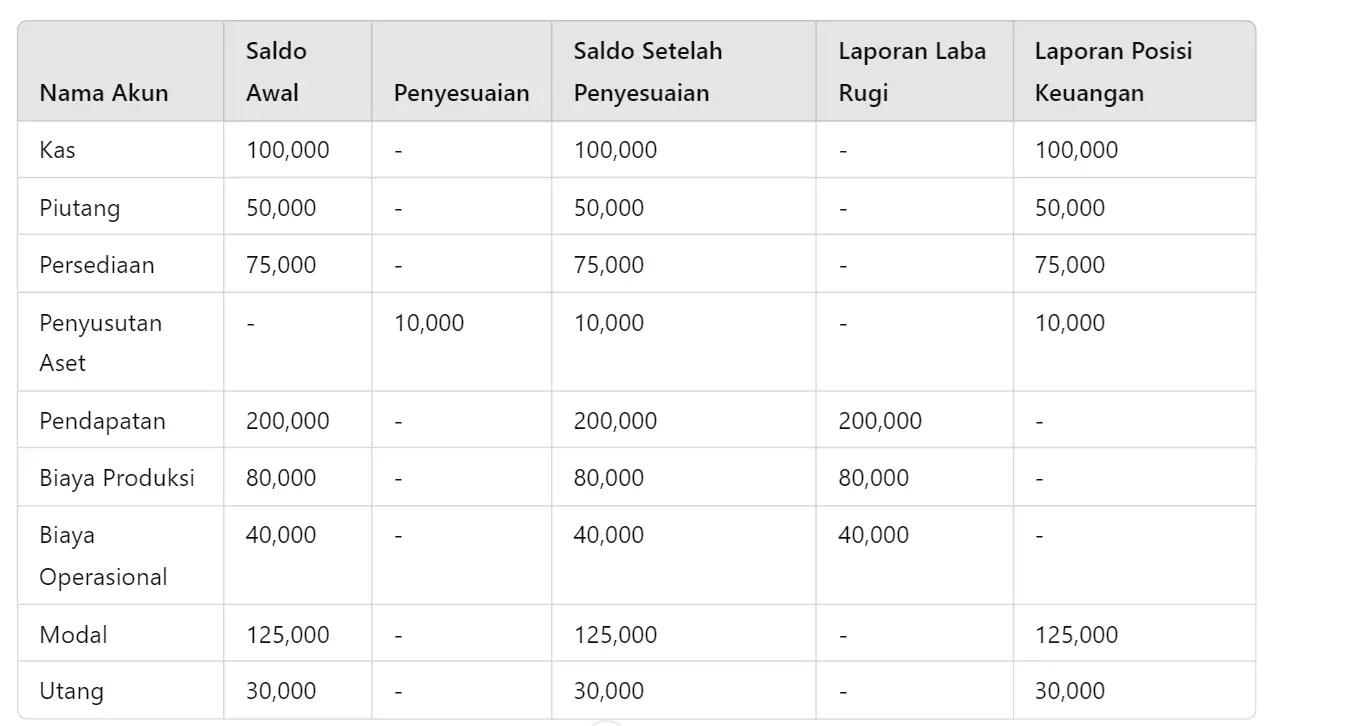The width and height of the screenshot is (1354, 726).
Task: Select the "Laporan Posisi Keuangan" header
Action: 1113,72
